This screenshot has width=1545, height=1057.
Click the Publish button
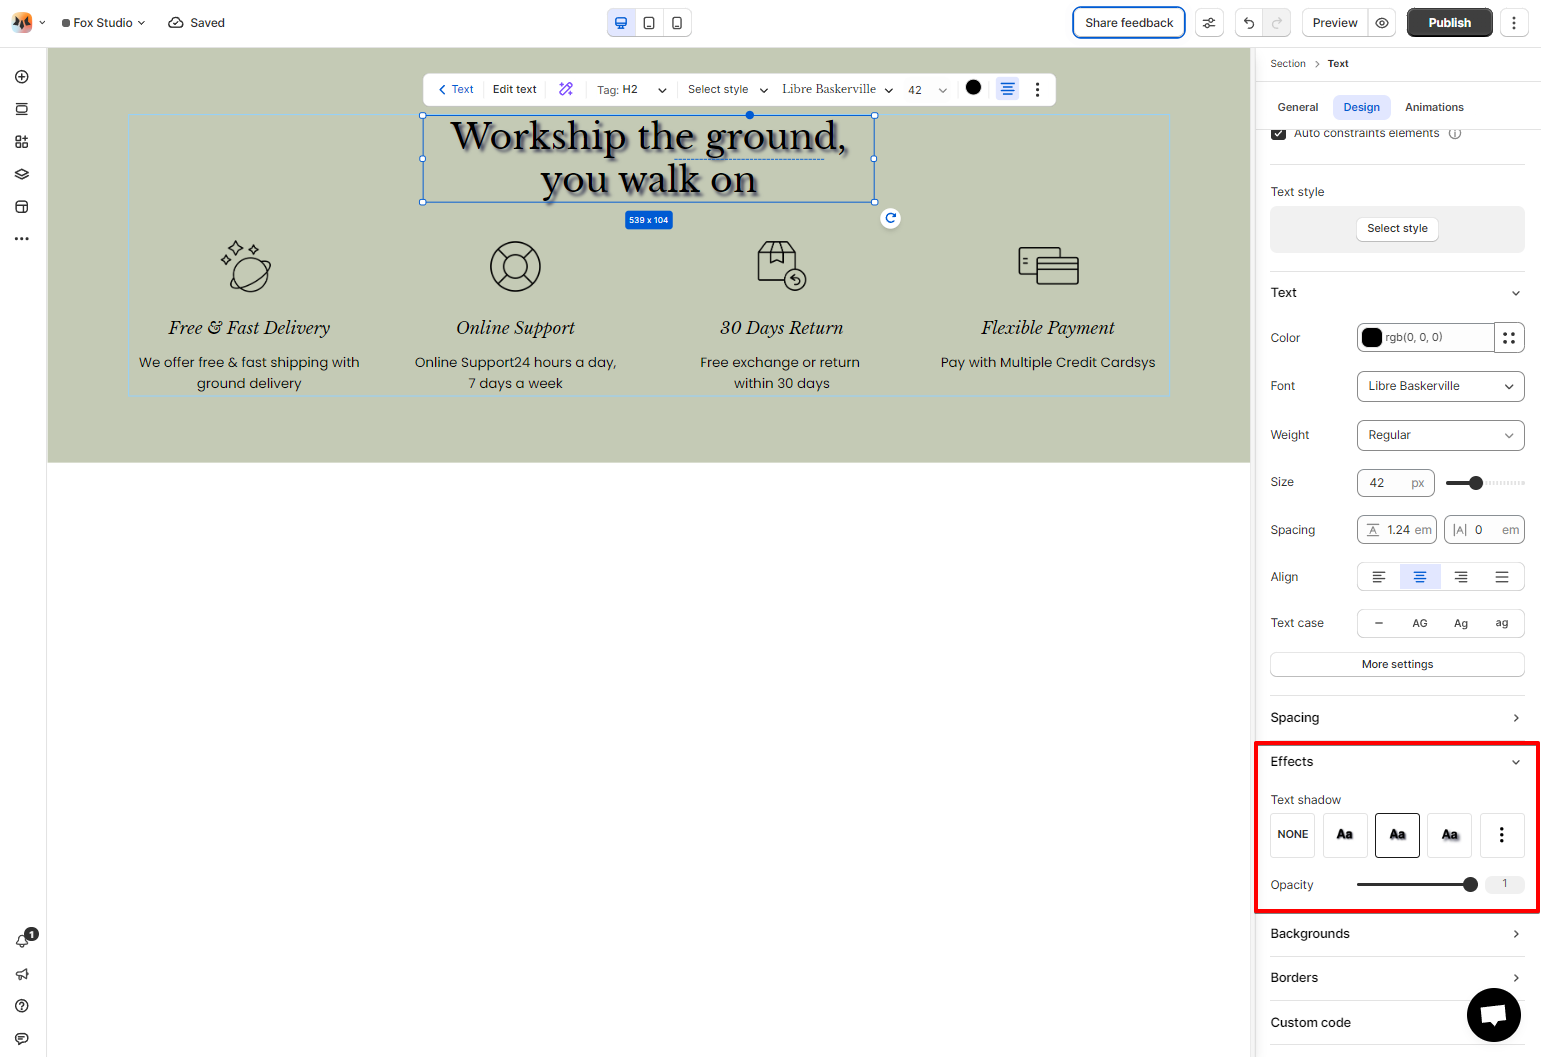pyautogui.click(x=1449, y=23)
